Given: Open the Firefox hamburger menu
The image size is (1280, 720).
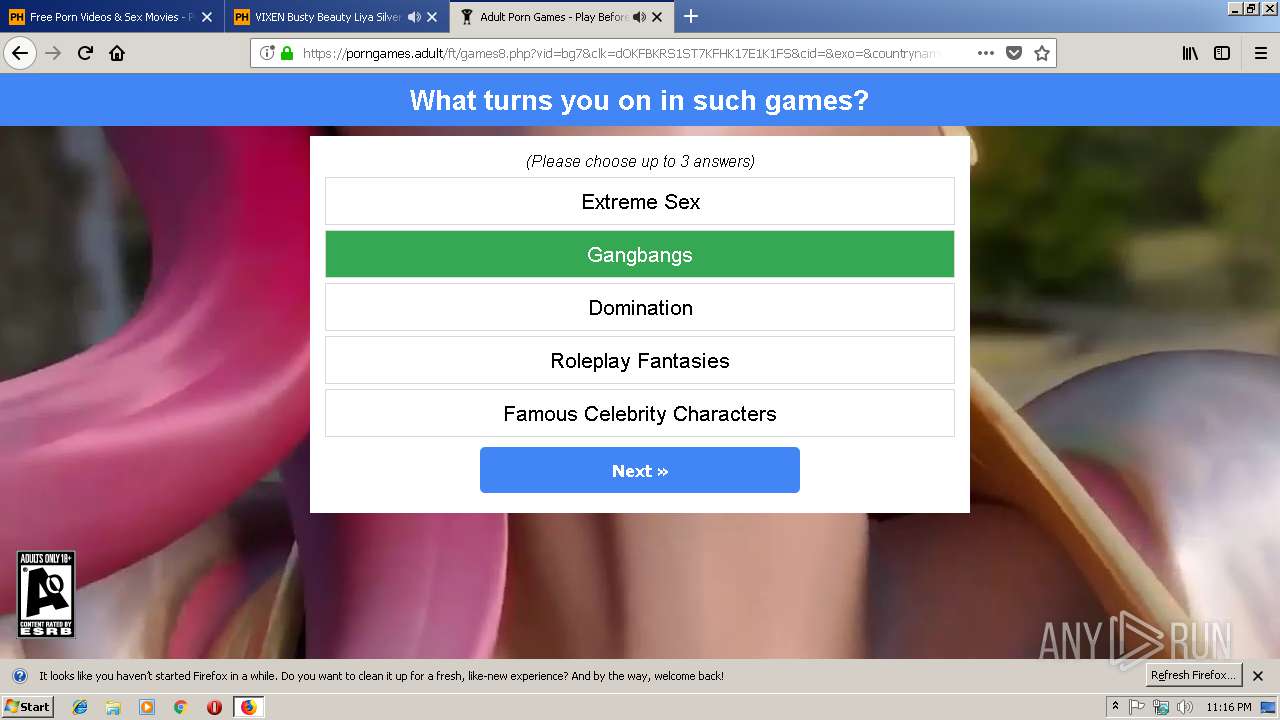Looking at the screenshot, I should coord(1261,53).
